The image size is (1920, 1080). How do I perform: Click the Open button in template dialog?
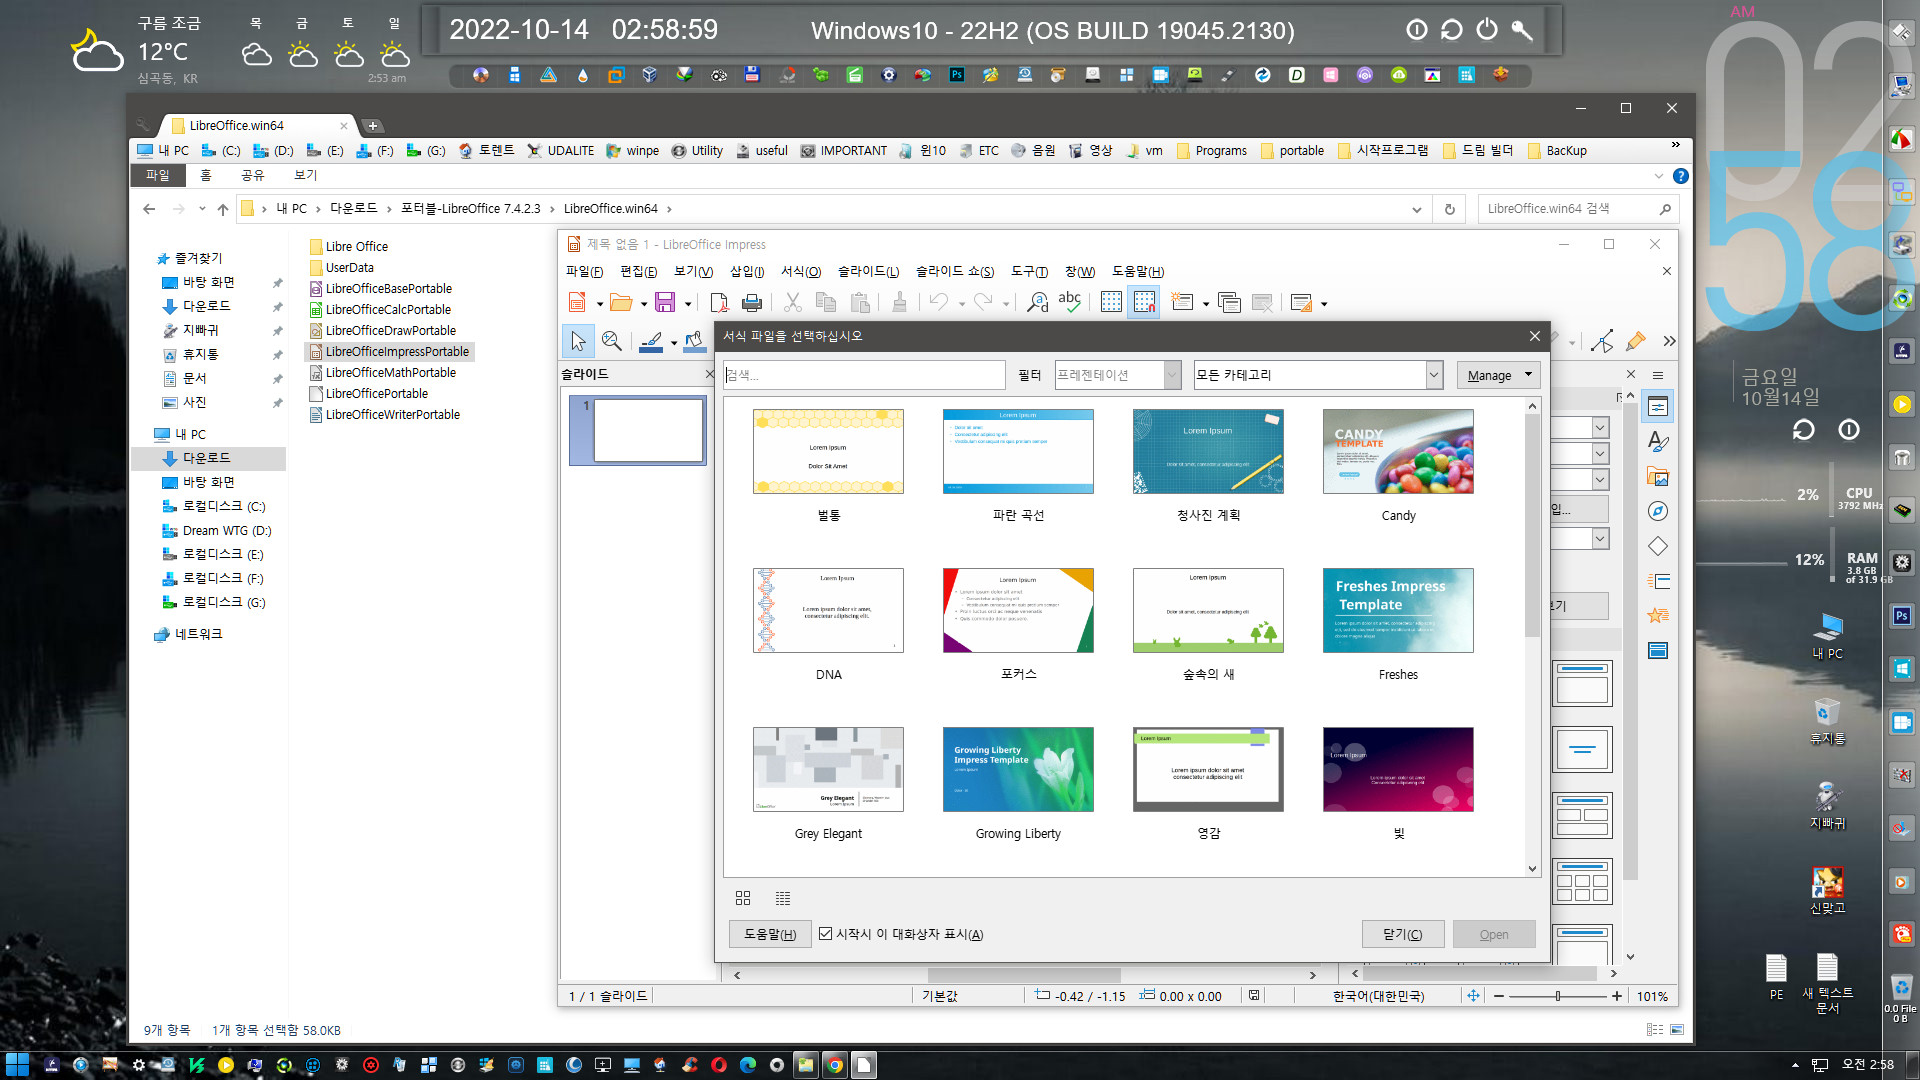1494,934
